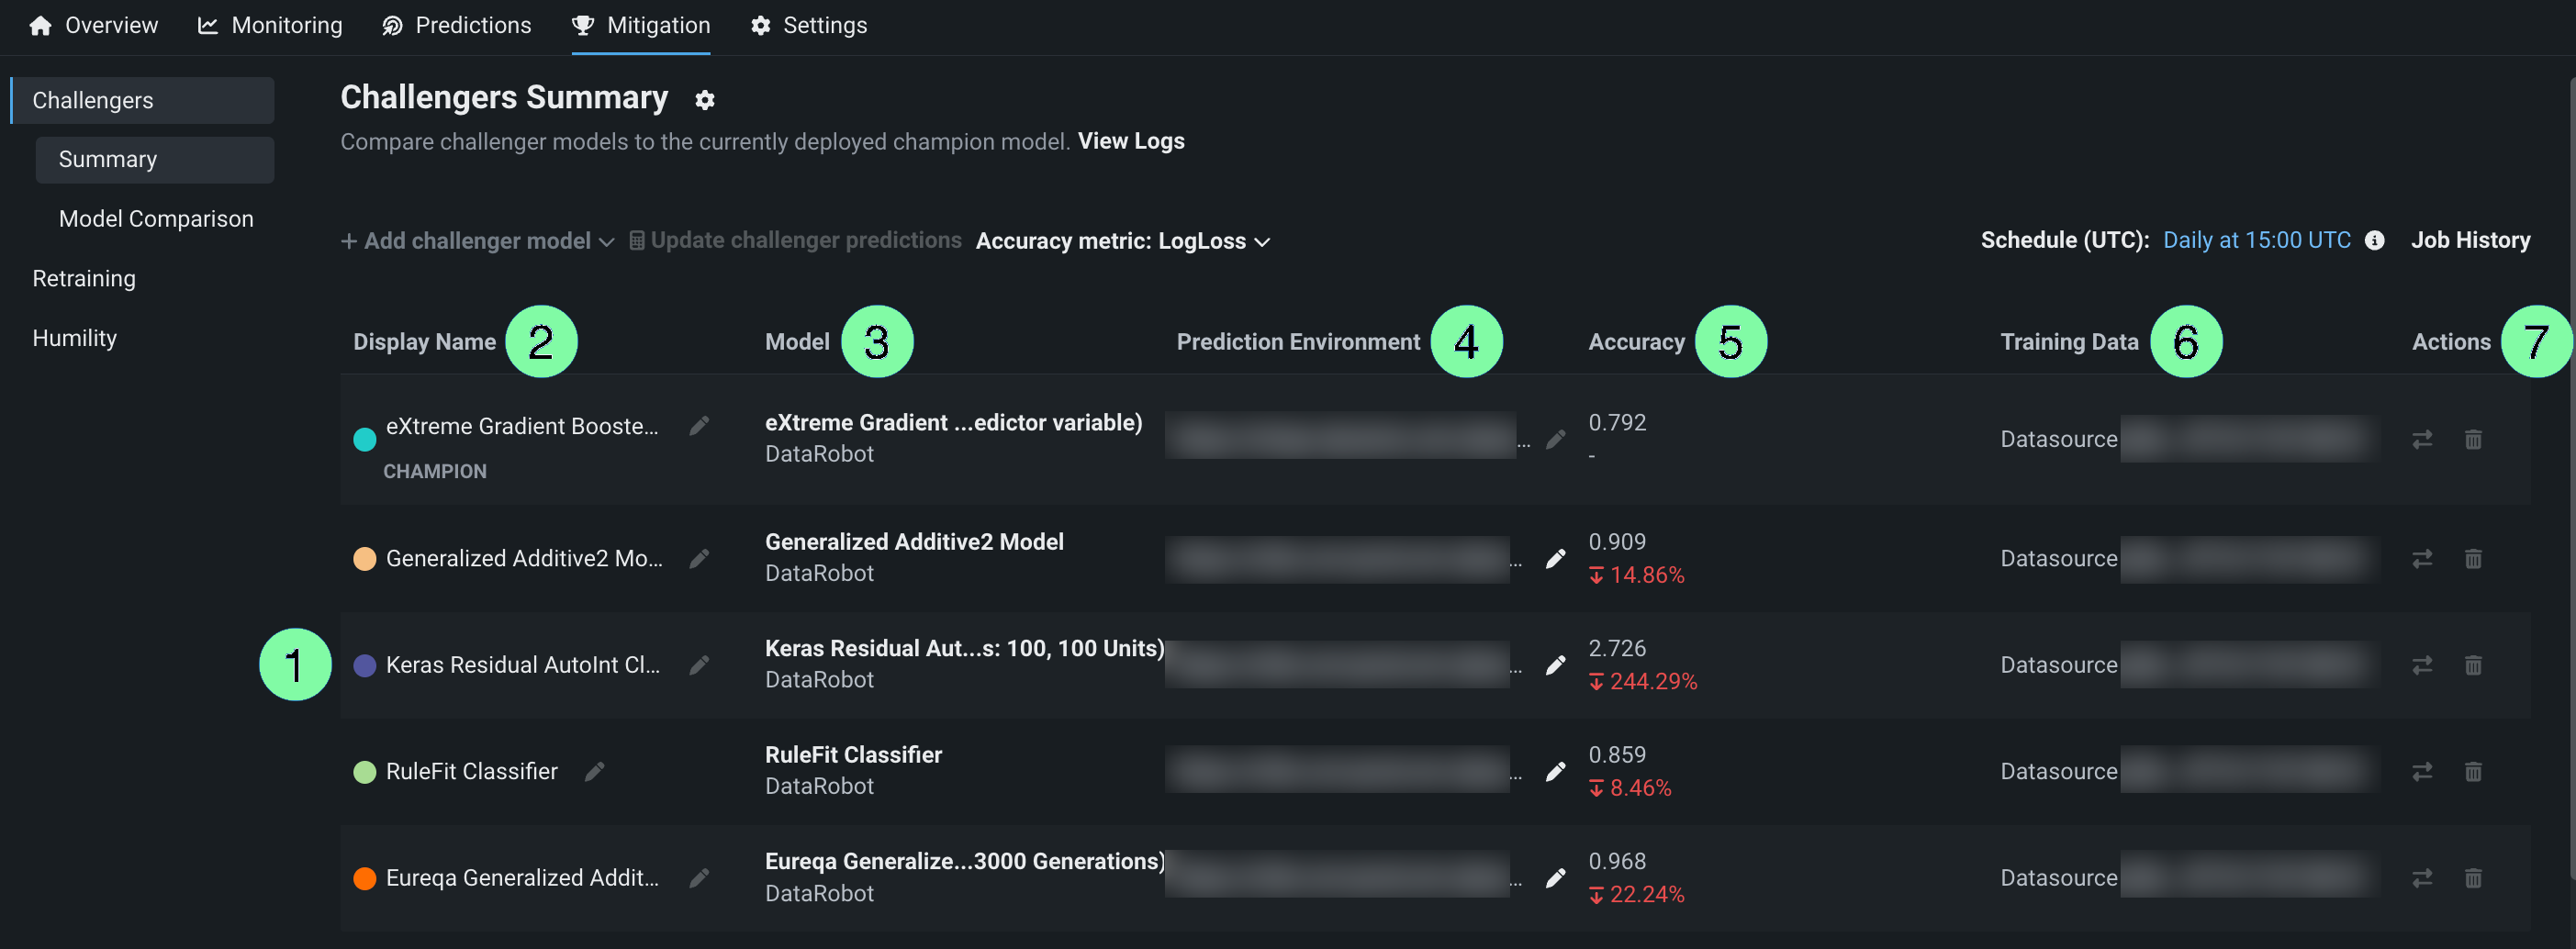Image resolution: width=2576 pixels, height=949 pixels.
Task: Edit prediction environment for Eureqa row
Action: click(x=1555, y=877)
